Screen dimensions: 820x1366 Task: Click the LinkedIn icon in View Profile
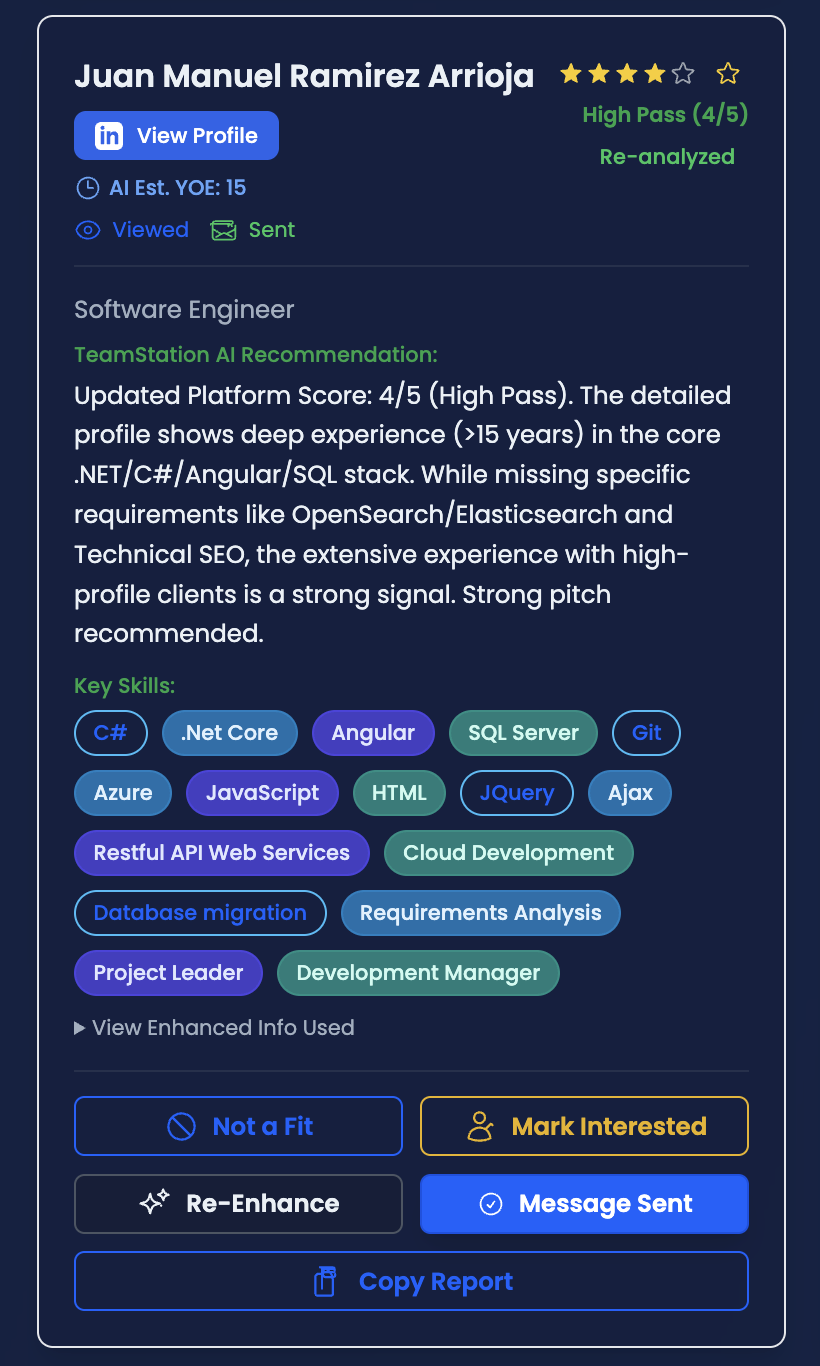(x=109, y=136)
